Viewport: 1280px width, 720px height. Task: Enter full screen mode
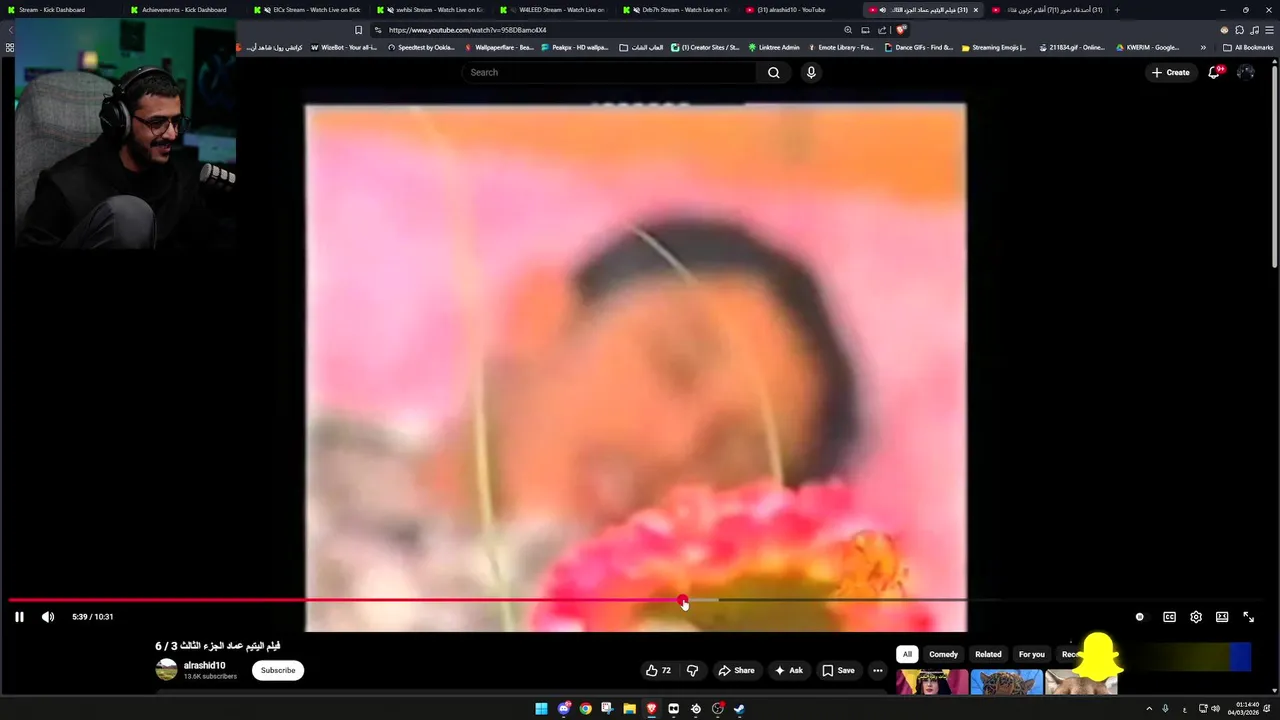[x=1248, y=617]
